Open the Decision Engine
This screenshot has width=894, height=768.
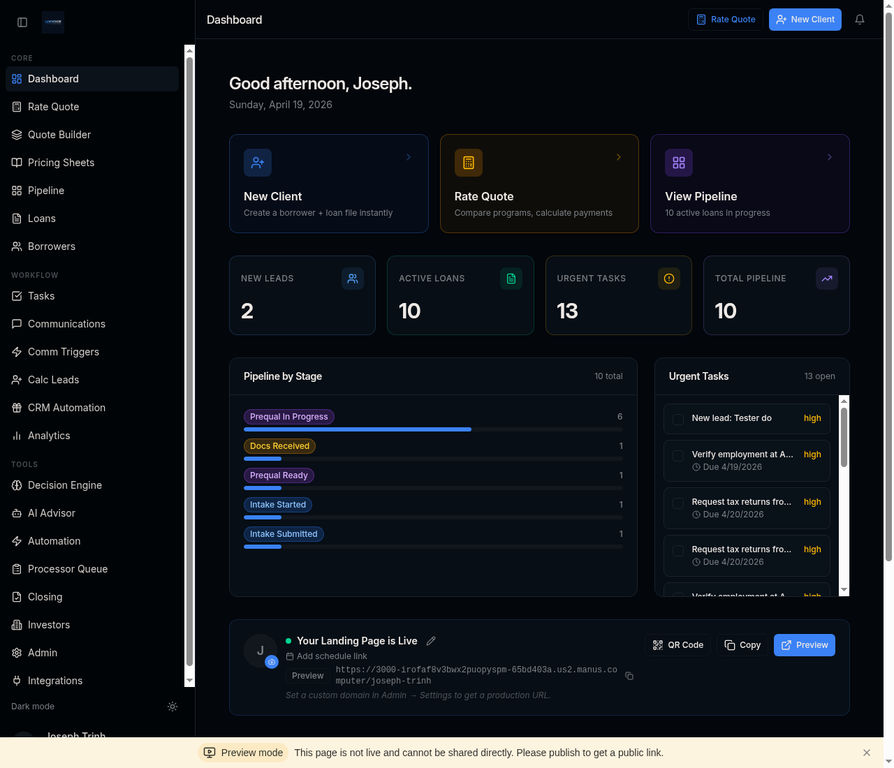coord(64,485)
